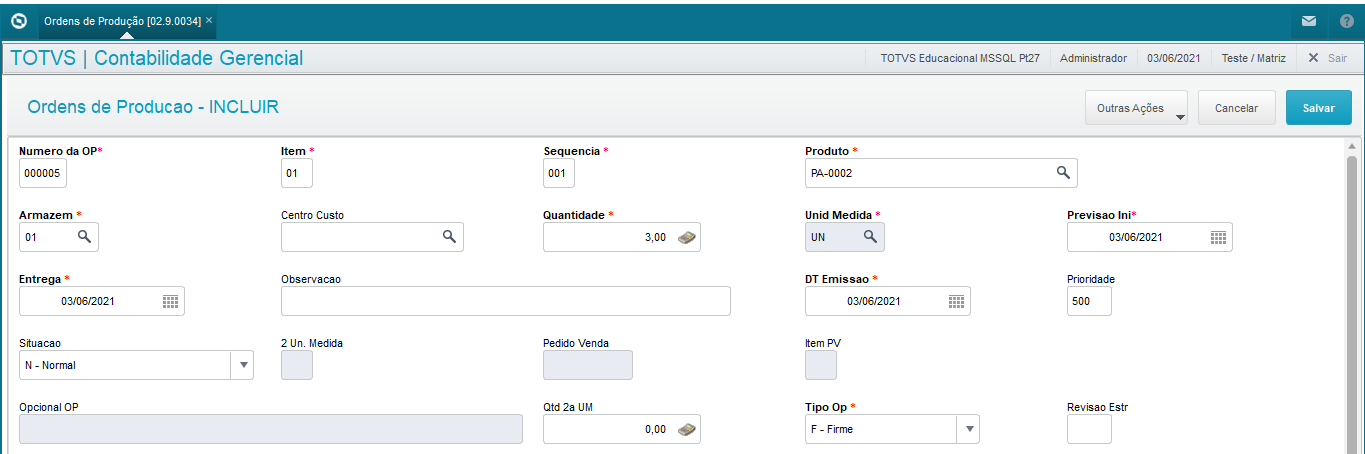This screenshot has height=454, width=1365.
Task: Open Previsao Ini calendar icon
Action: coord(1218,237)
